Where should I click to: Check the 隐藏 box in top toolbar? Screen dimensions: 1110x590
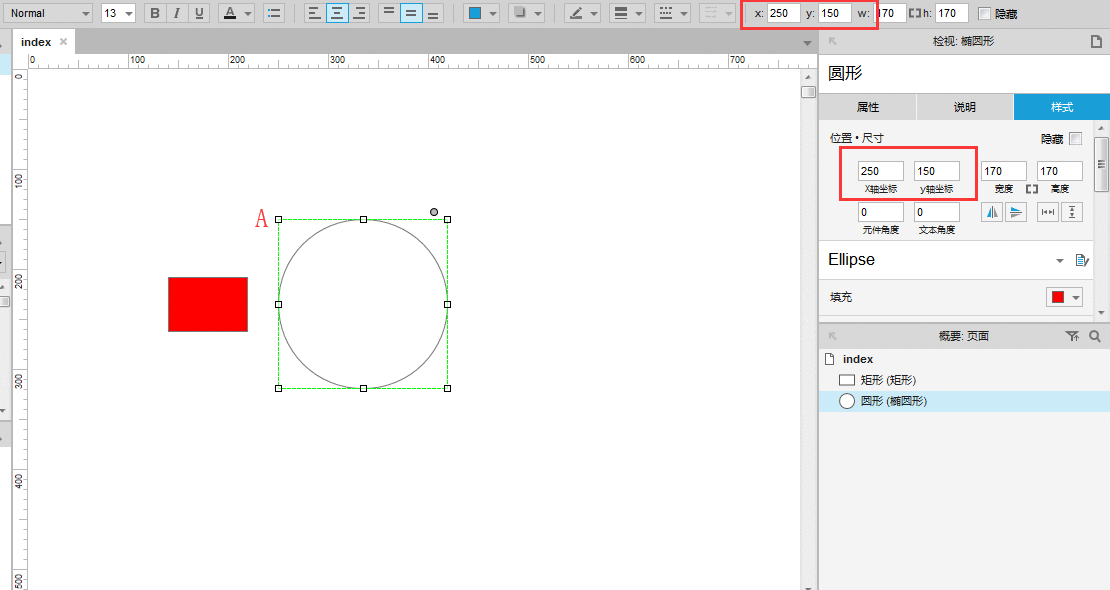pos(984,13)
